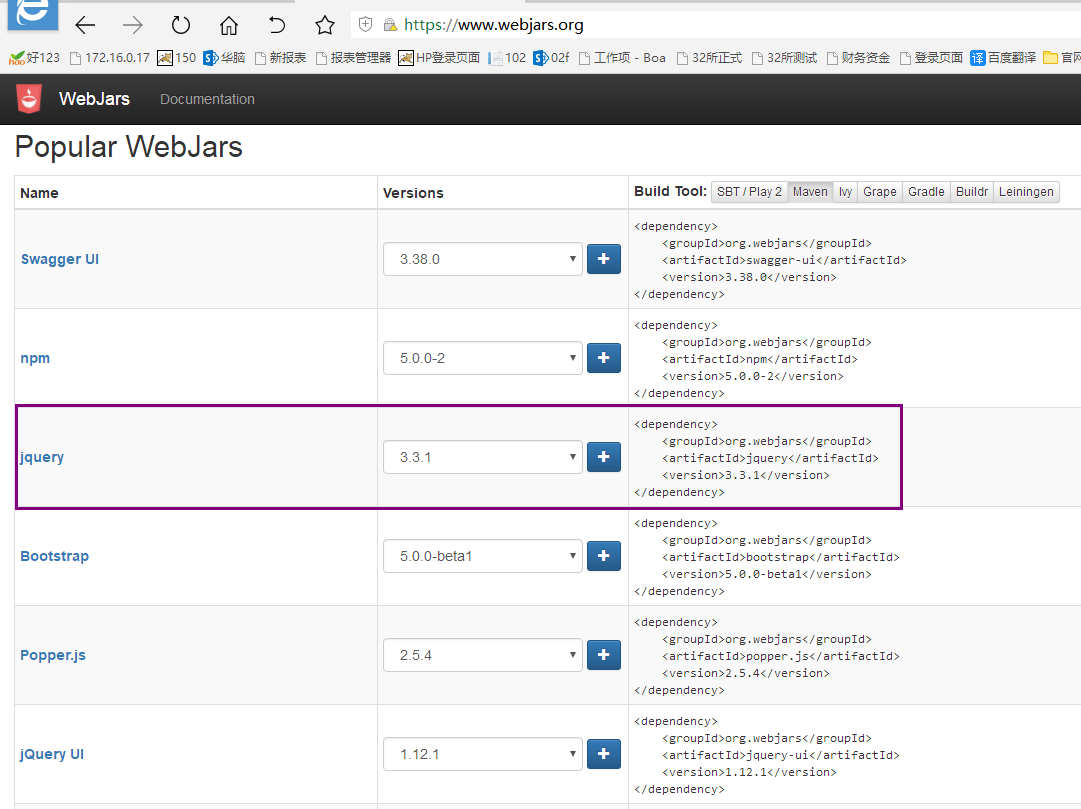The width and height of the screenshot is (1081, 809).
Task: Add Swagger UI version with plus button
Action: [604, 259]
